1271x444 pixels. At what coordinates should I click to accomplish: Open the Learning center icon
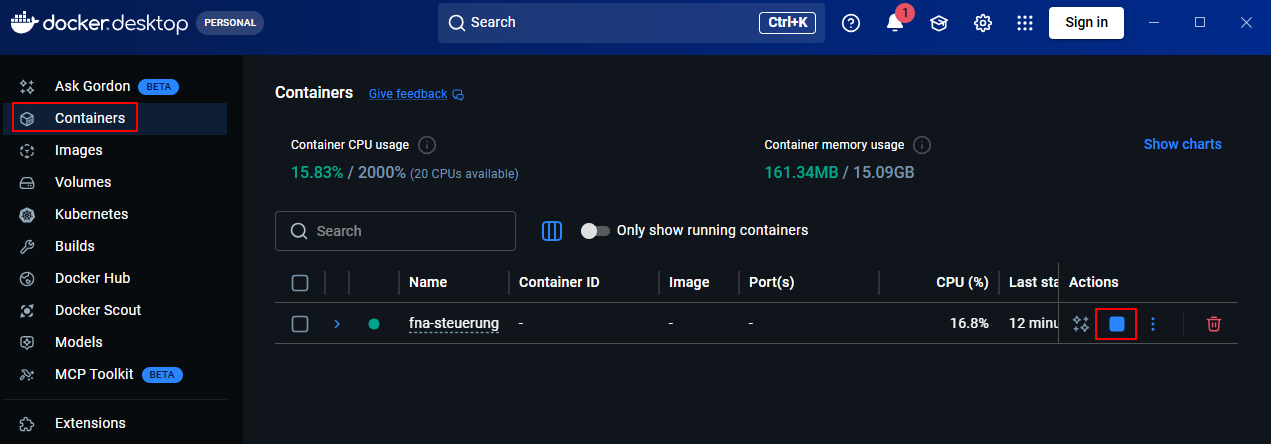pos(939,23)
